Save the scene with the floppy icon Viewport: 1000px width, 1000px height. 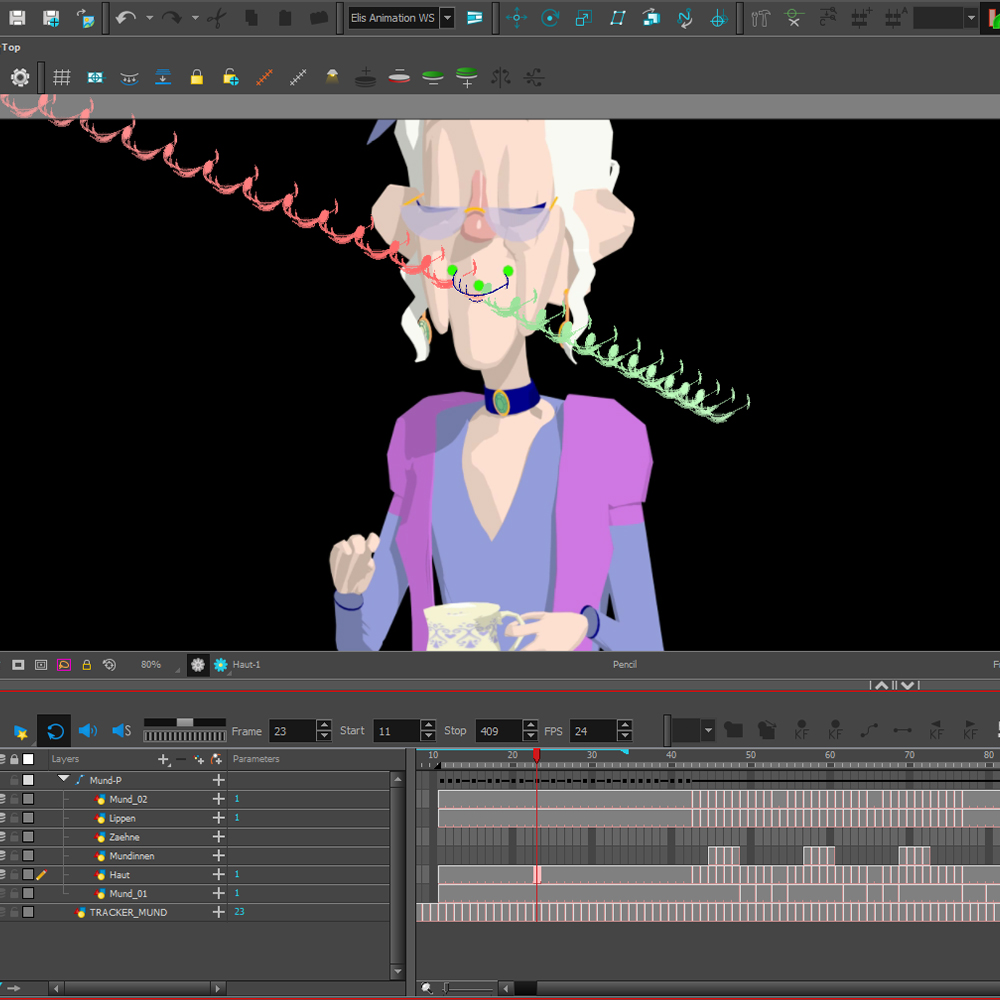(x=17, y=18)
